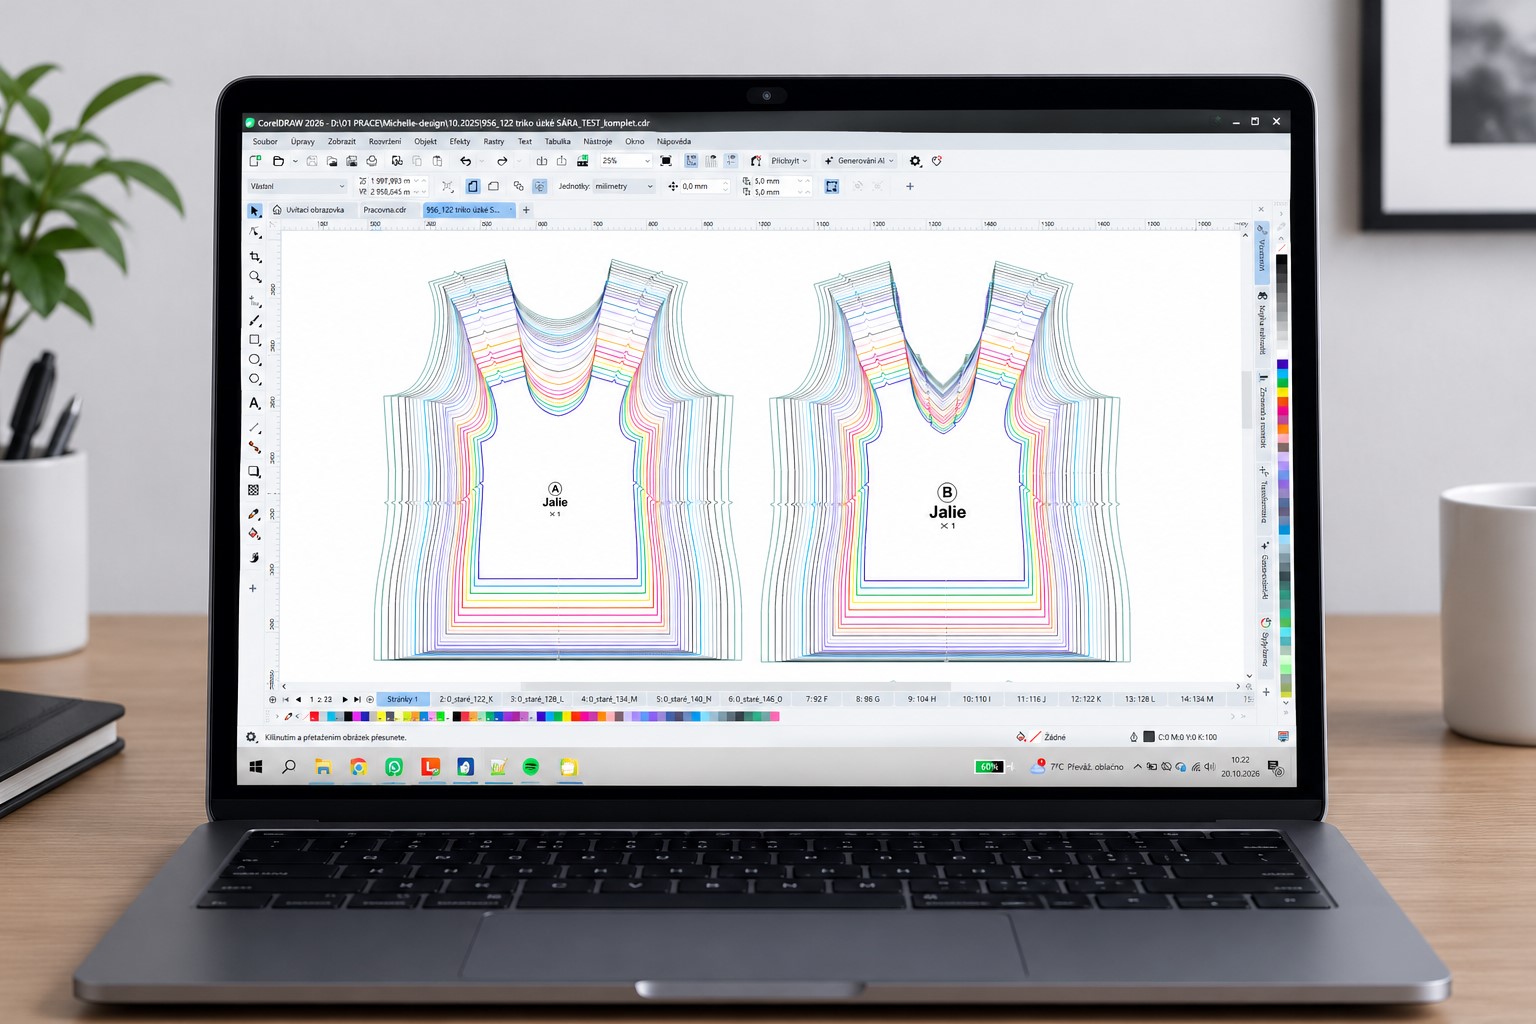1536x1024 pixels.
Task: Click the Redo arrow in toolbar
Action: click(x=502, y=161)
